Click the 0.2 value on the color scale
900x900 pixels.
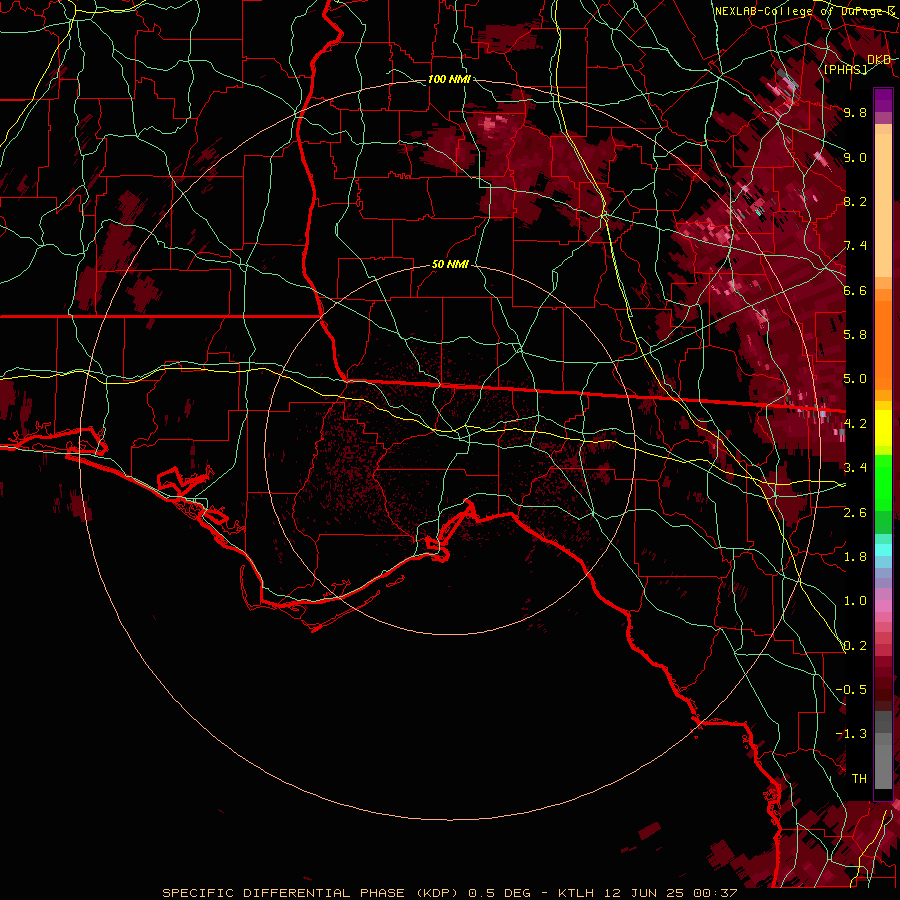(855, 646)
